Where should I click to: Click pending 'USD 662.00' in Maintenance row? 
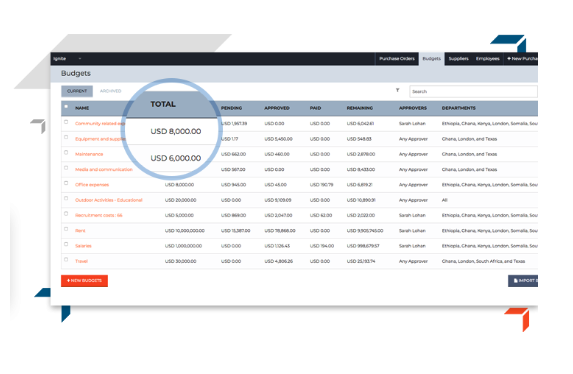click(x=233, y=154)
